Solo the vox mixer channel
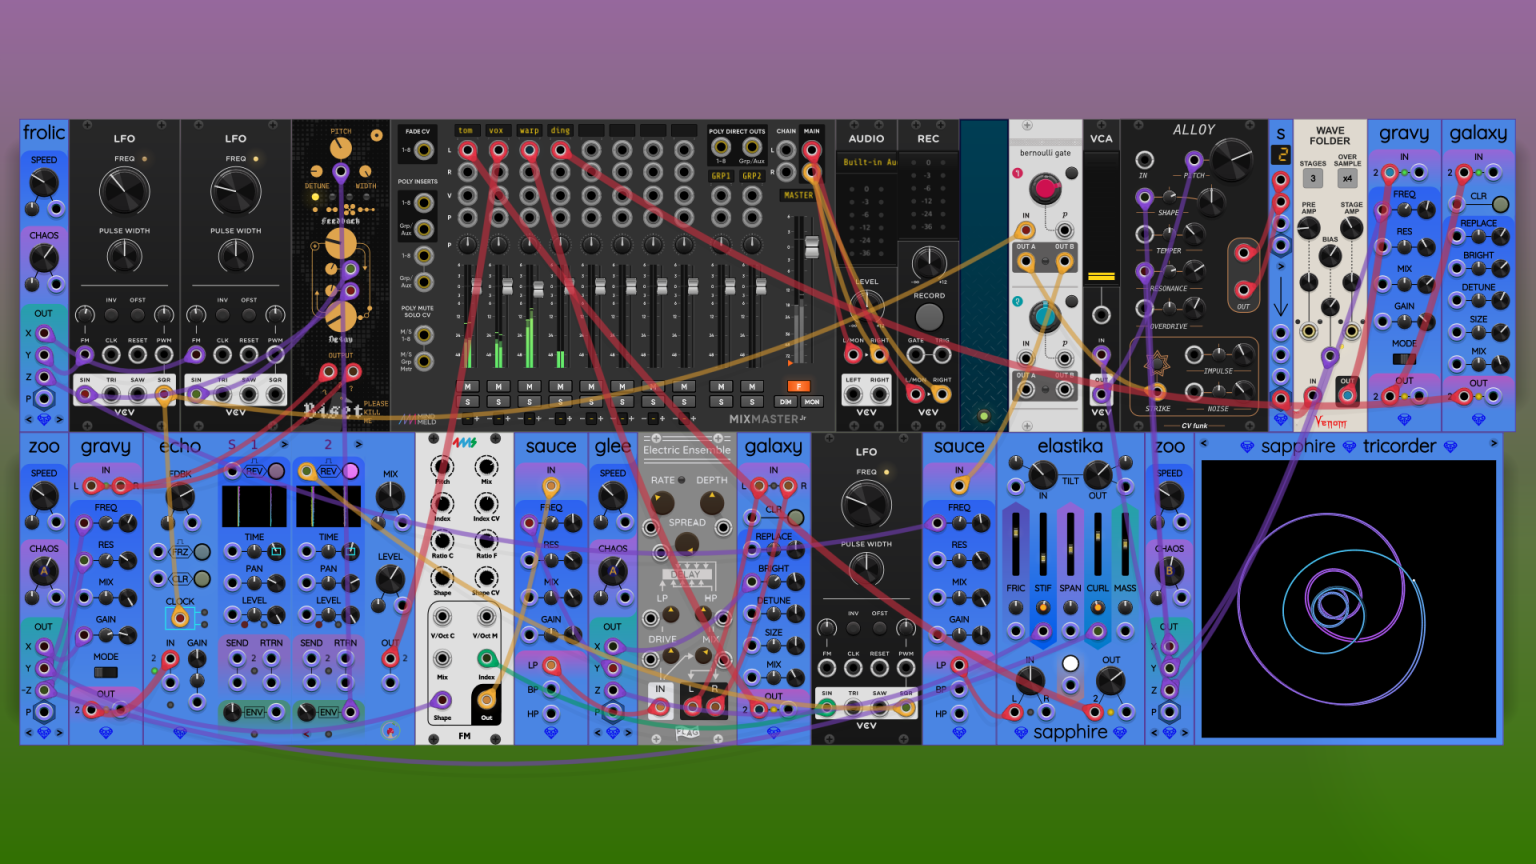 point(498,402)
